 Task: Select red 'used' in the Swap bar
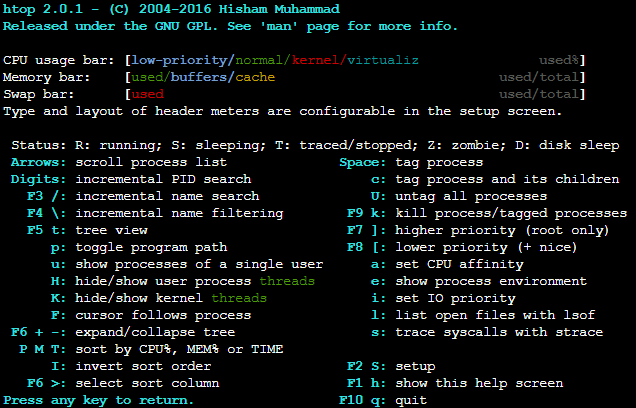[x=147, y=94]
